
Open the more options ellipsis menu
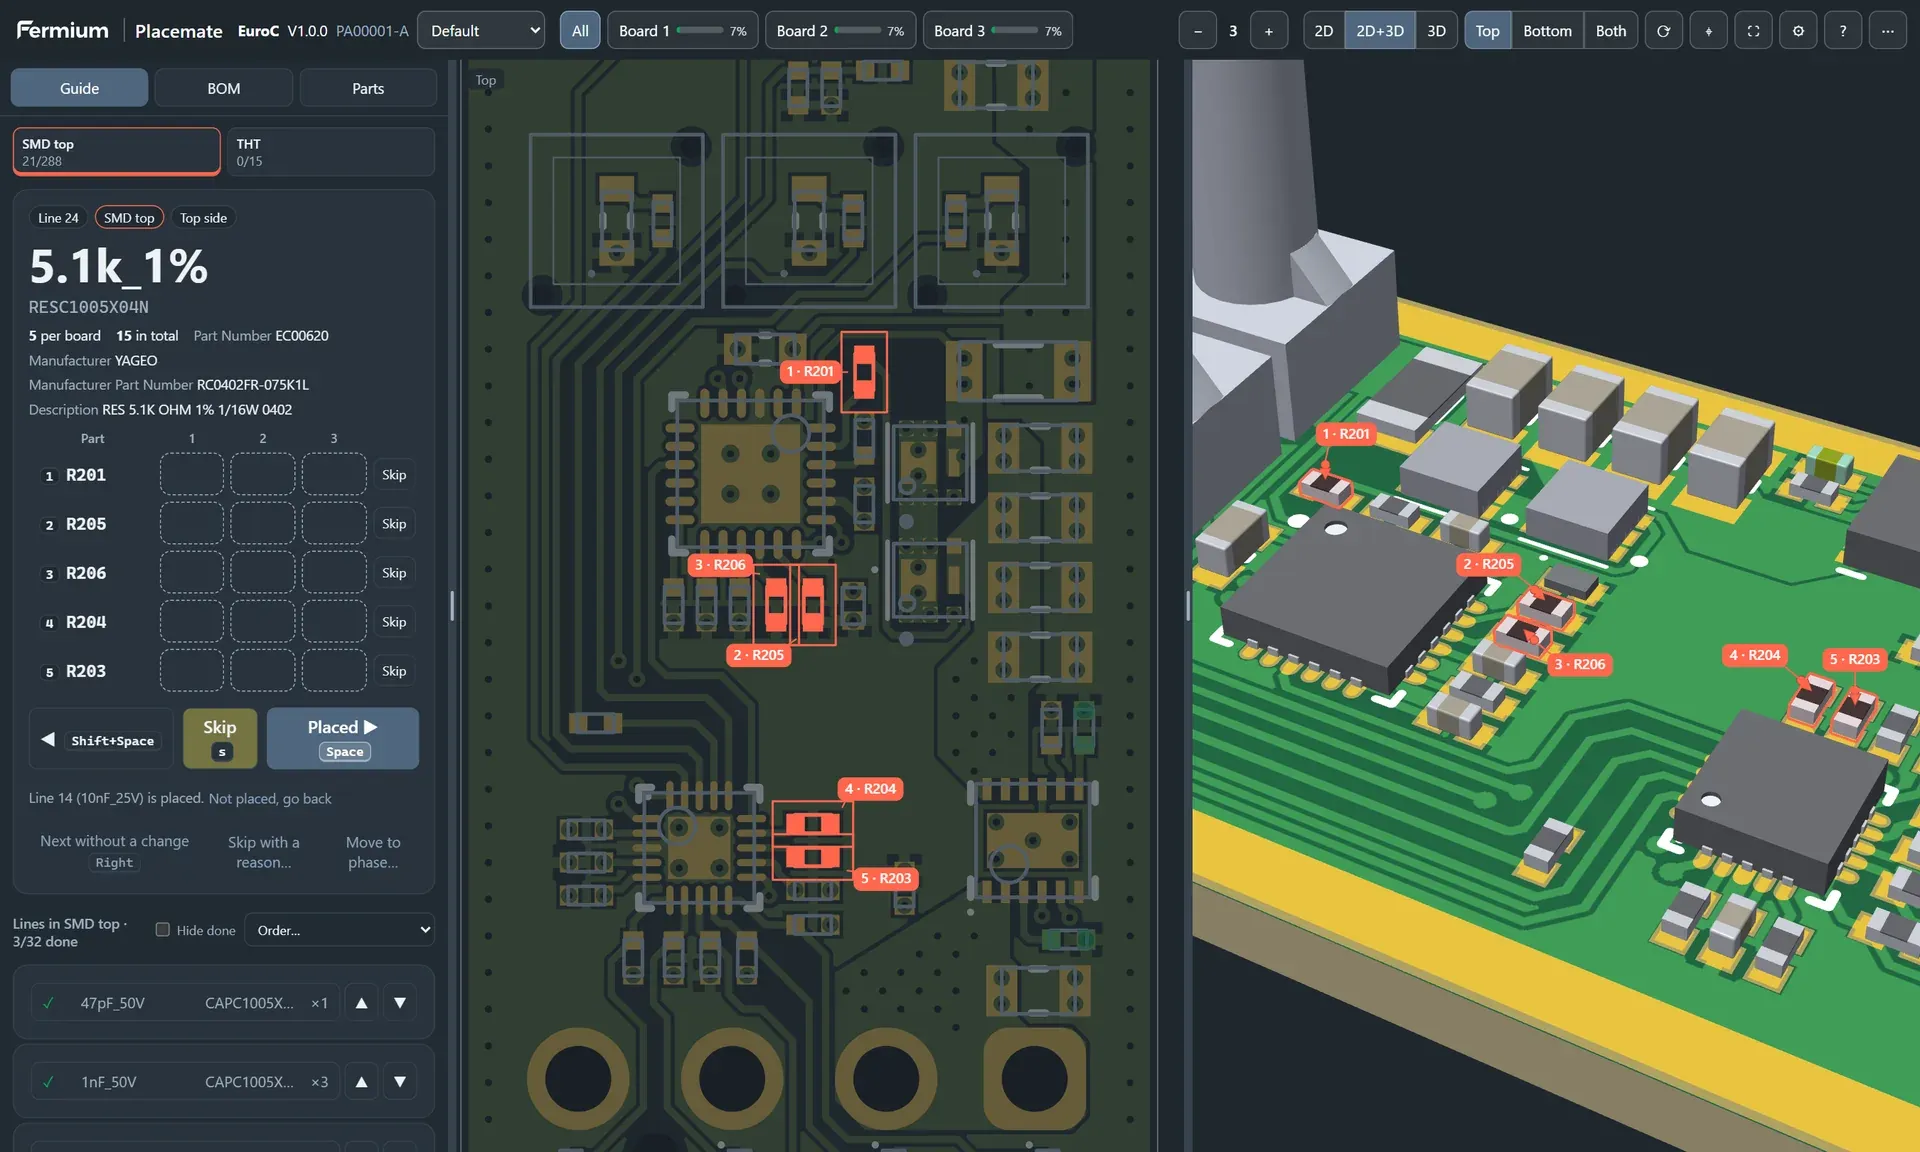pos(1888,31)
